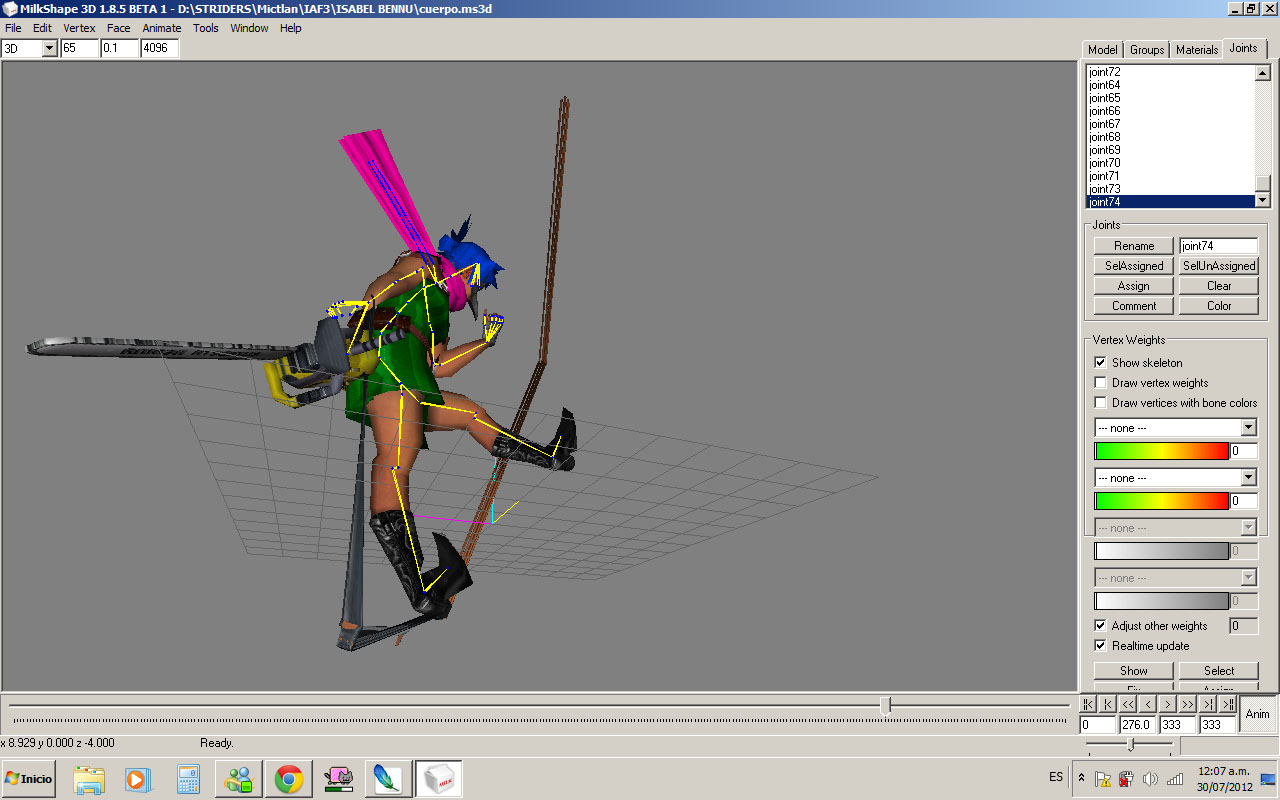Open the File menu

click(13, 28)
